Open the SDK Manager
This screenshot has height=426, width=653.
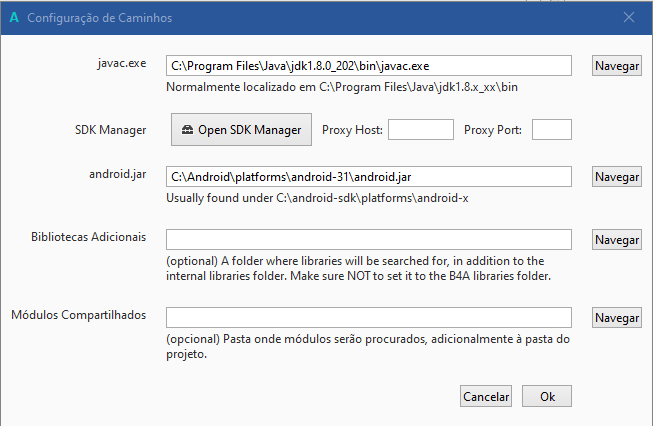[x=241, y=130]
